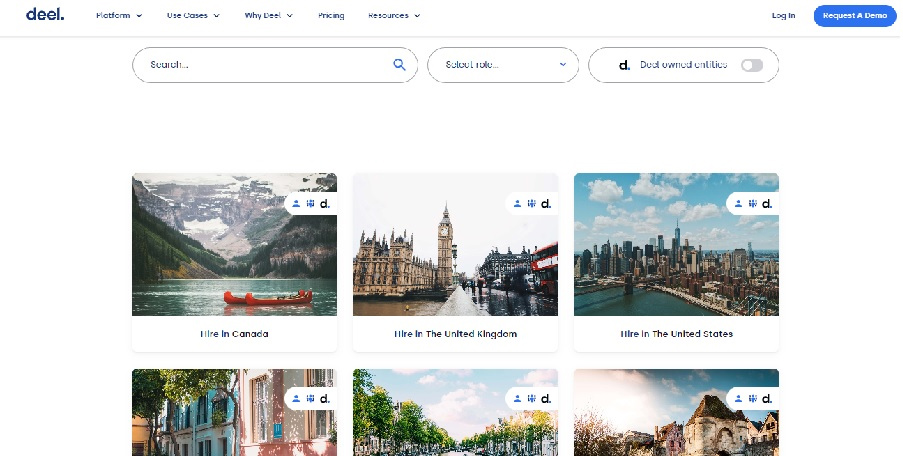Click the Canada lake photo thumbnail
Image resolution: width=903 pixels, height=456 pixels.
(234, 244)
